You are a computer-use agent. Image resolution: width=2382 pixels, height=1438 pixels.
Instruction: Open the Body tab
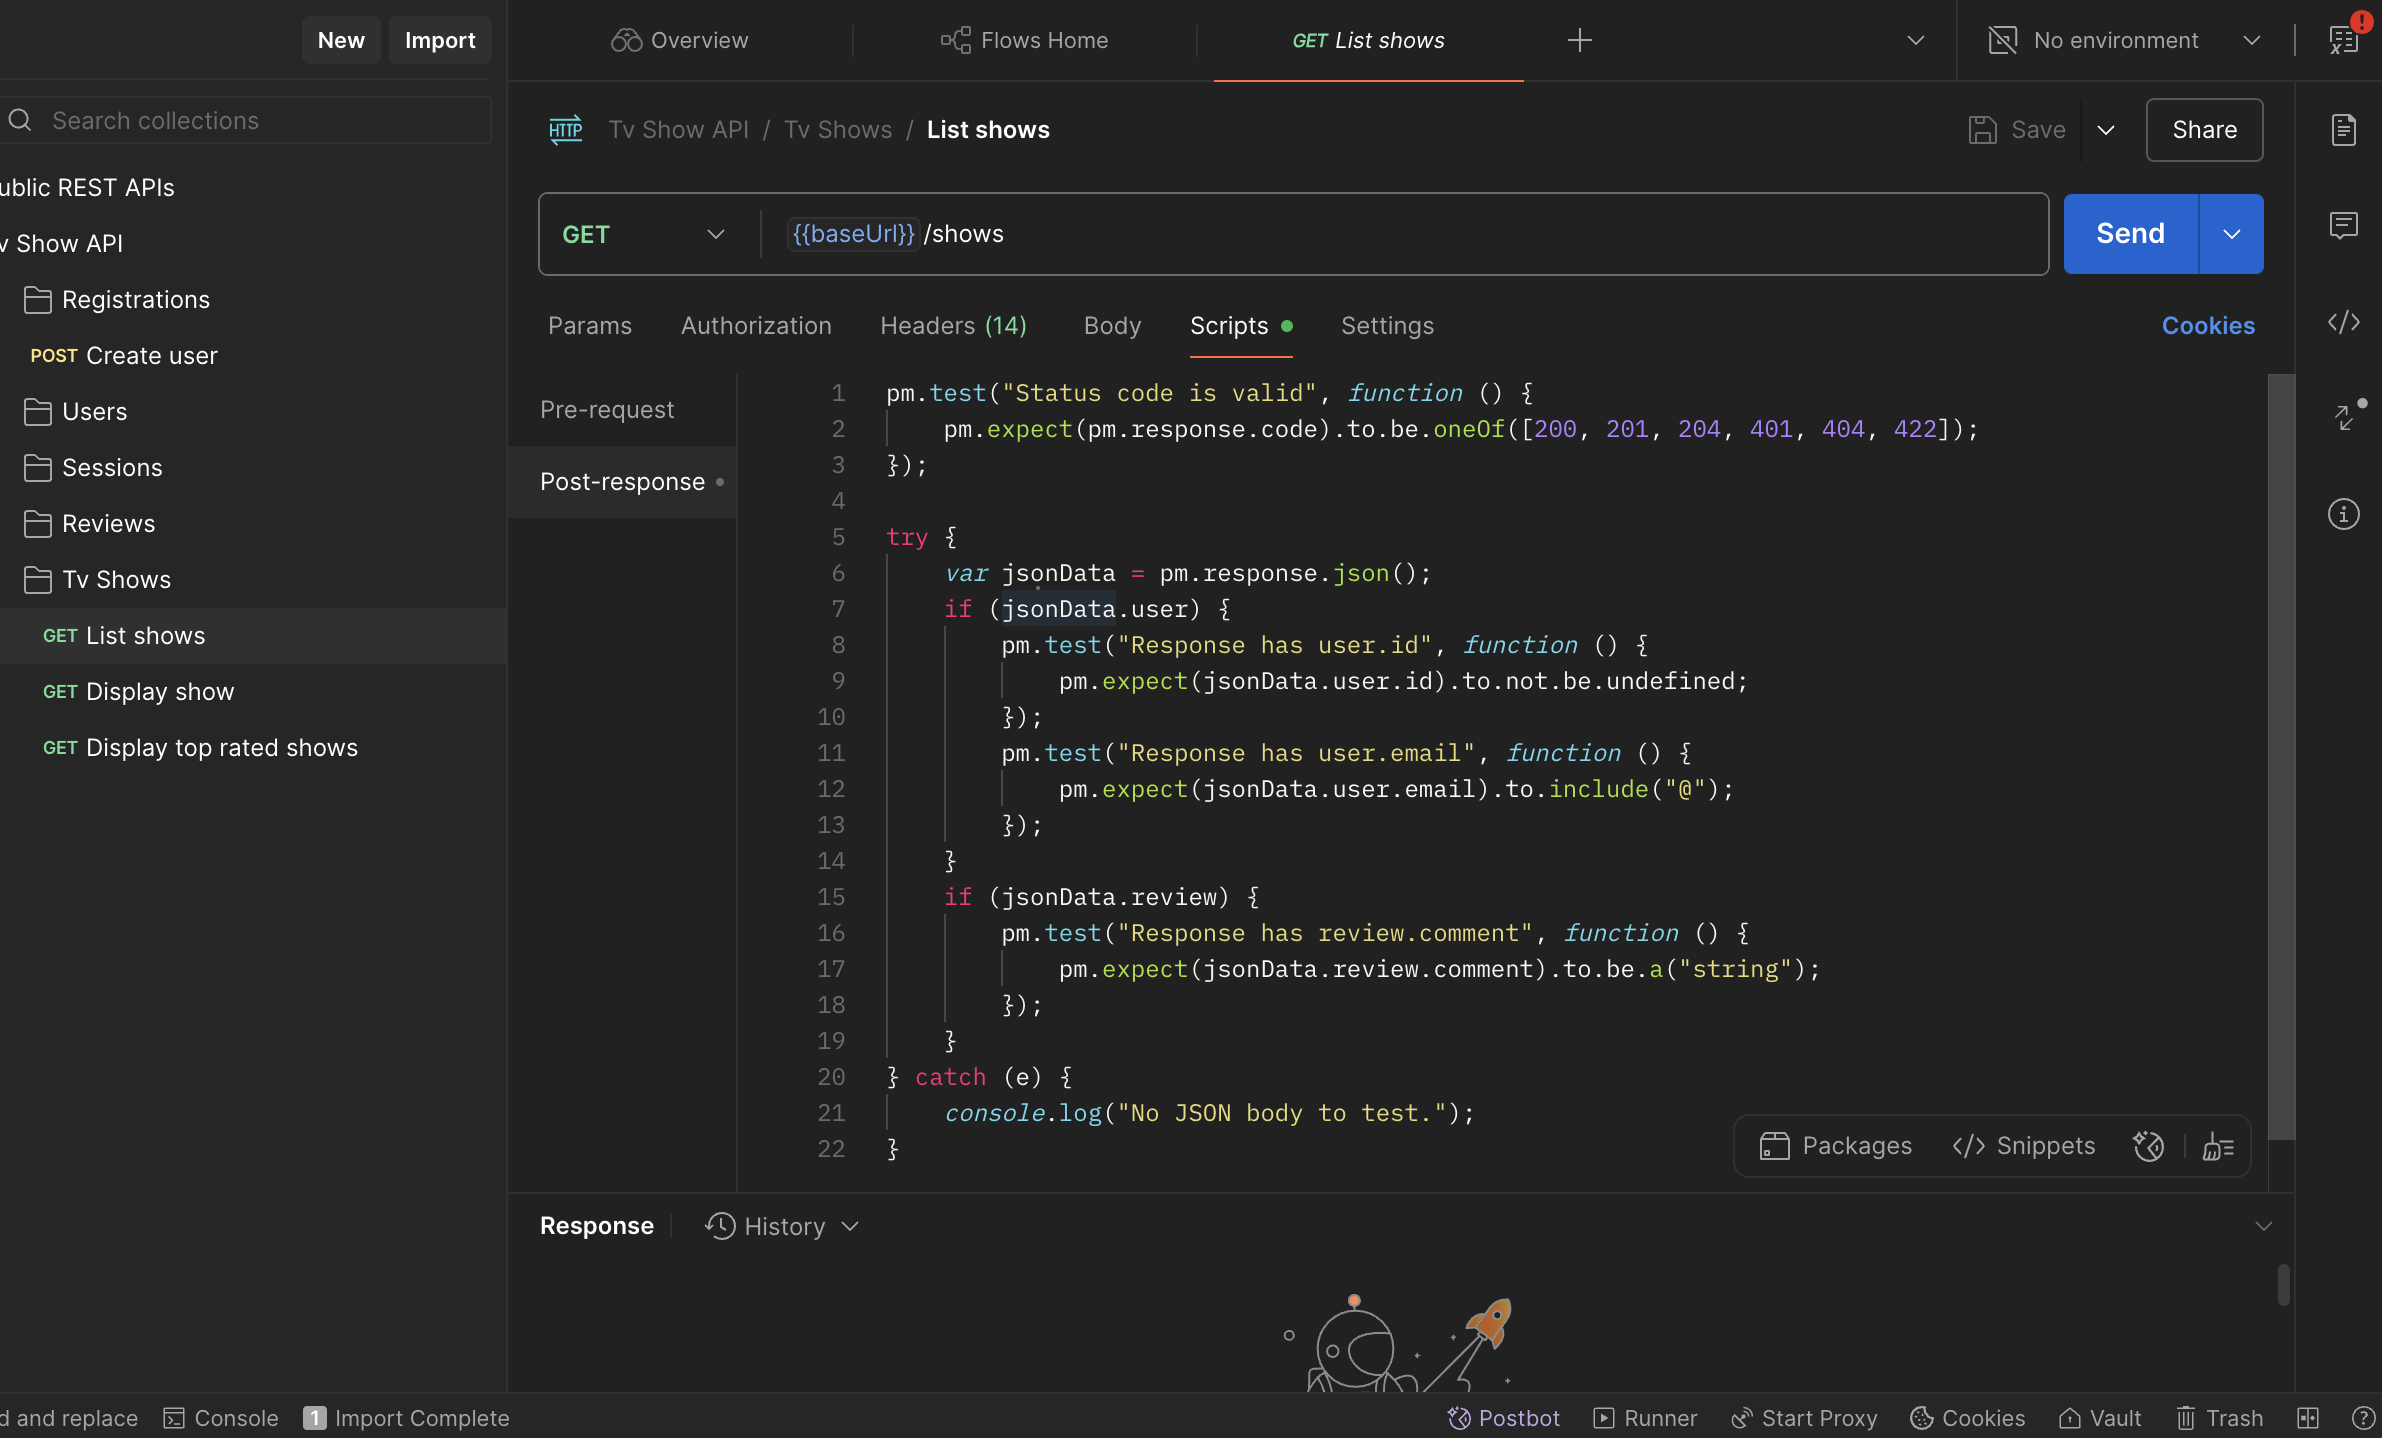click(1112, 326)
